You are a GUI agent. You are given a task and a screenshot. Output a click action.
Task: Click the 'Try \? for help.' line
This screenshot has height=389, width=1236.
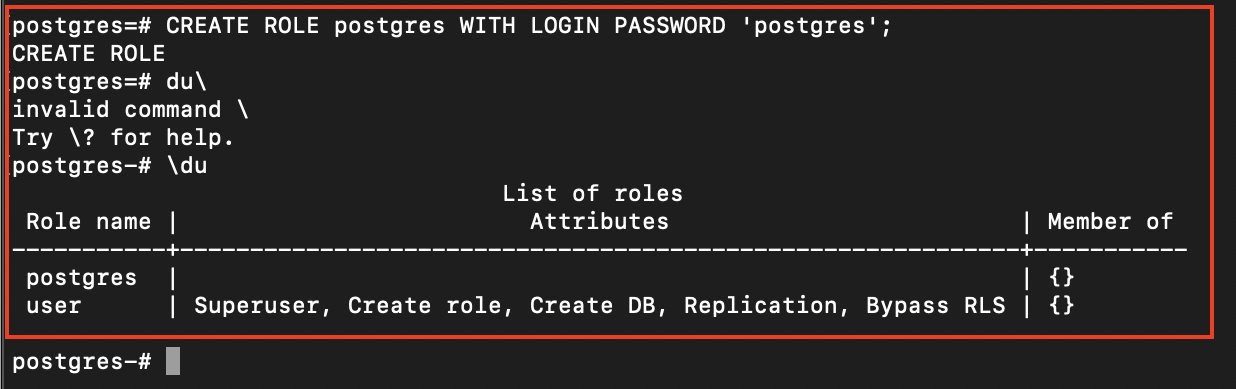point(124,138)
